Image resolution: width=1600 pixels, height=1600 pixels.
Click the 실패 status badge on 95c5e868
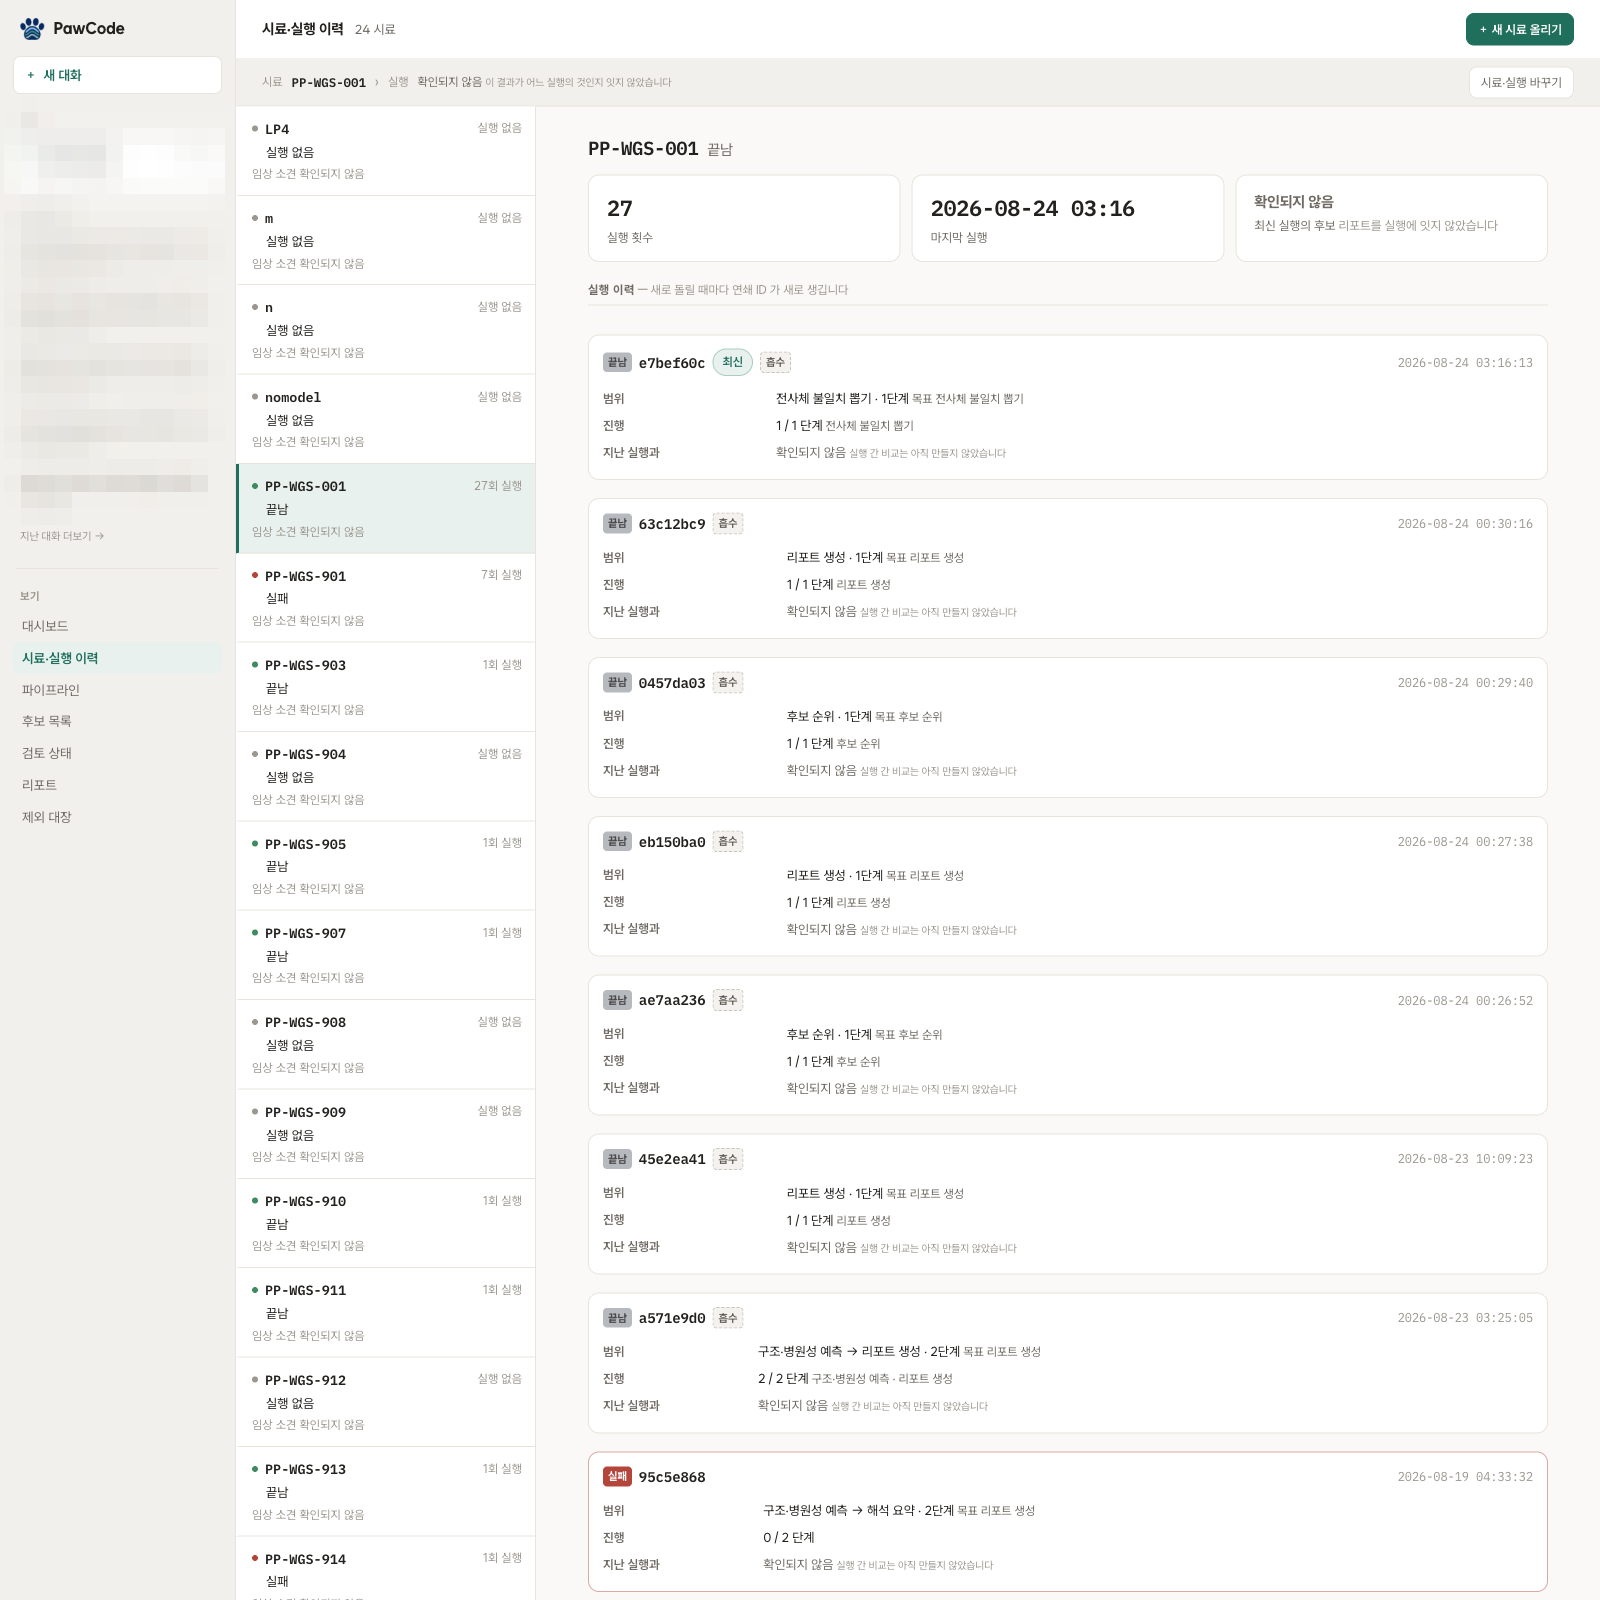[617, 1476]
